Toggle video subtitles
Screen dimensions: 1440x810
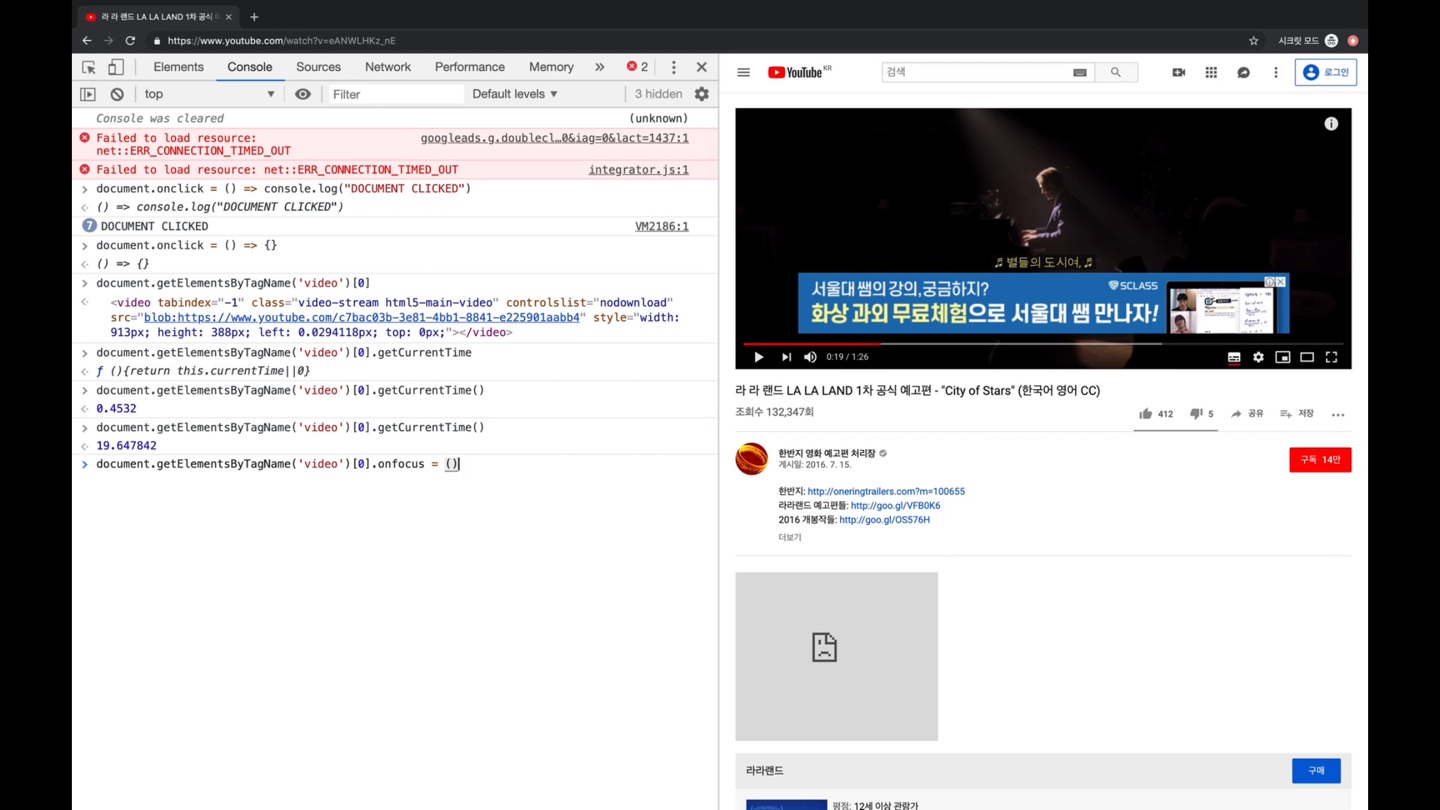tap(1234, 357)
